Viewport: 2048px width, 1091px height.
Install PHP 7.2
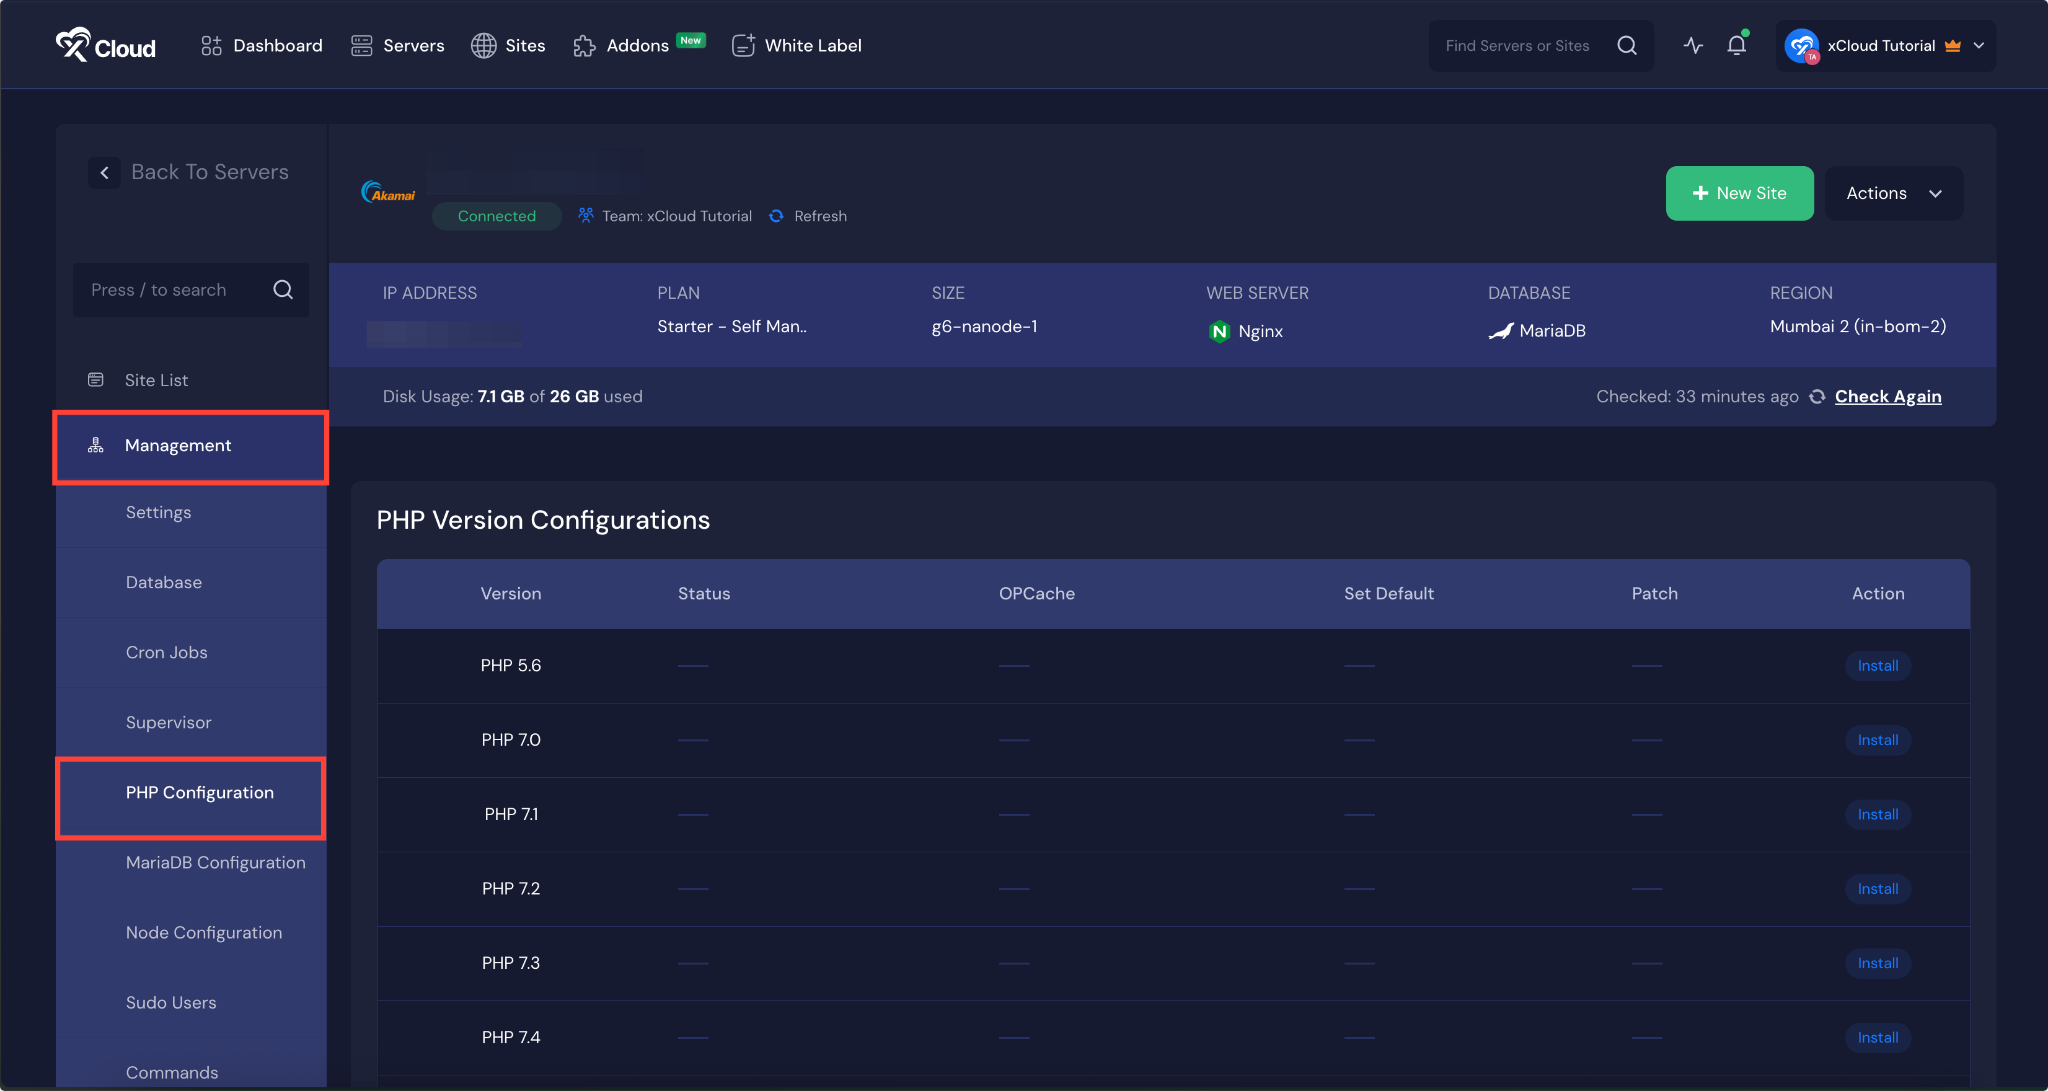pos(1877,889)
